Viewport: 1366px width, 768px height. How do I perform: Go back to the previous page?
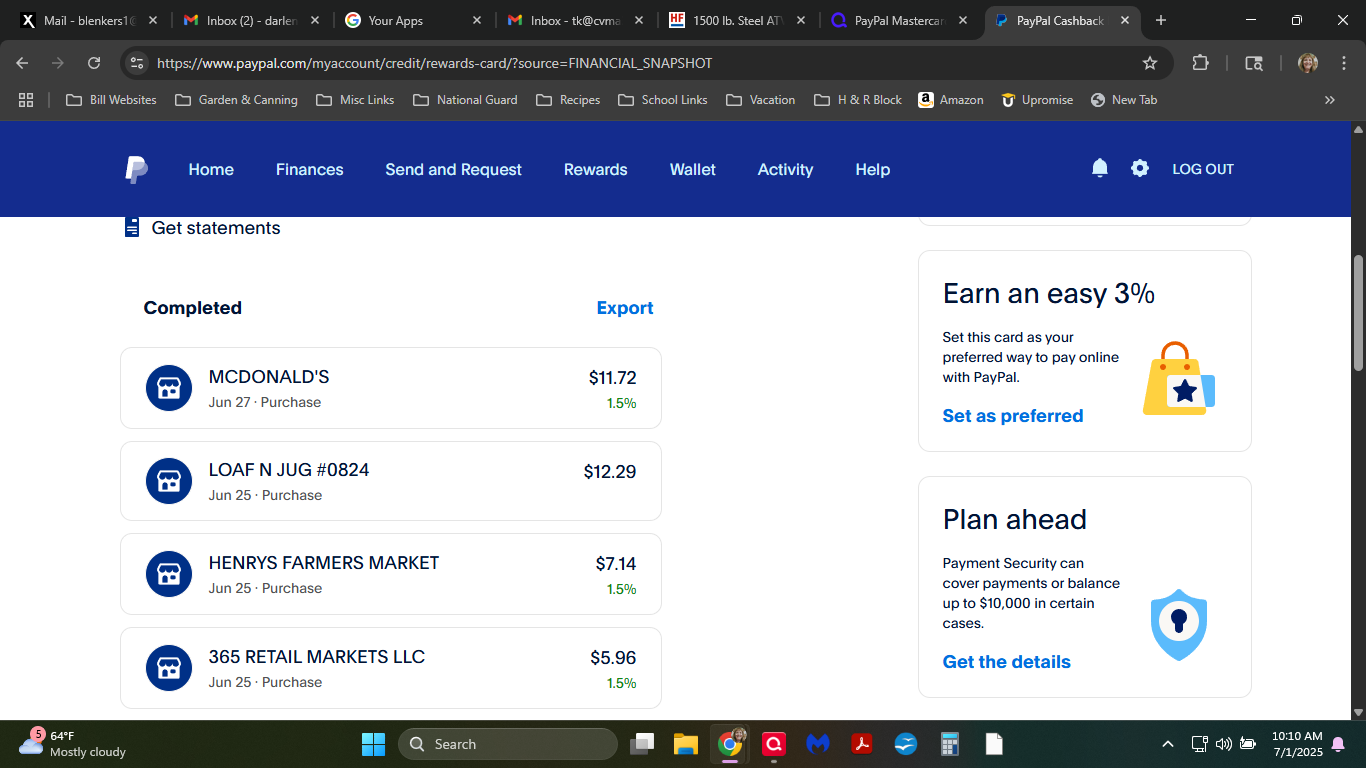tap(22, 63)
